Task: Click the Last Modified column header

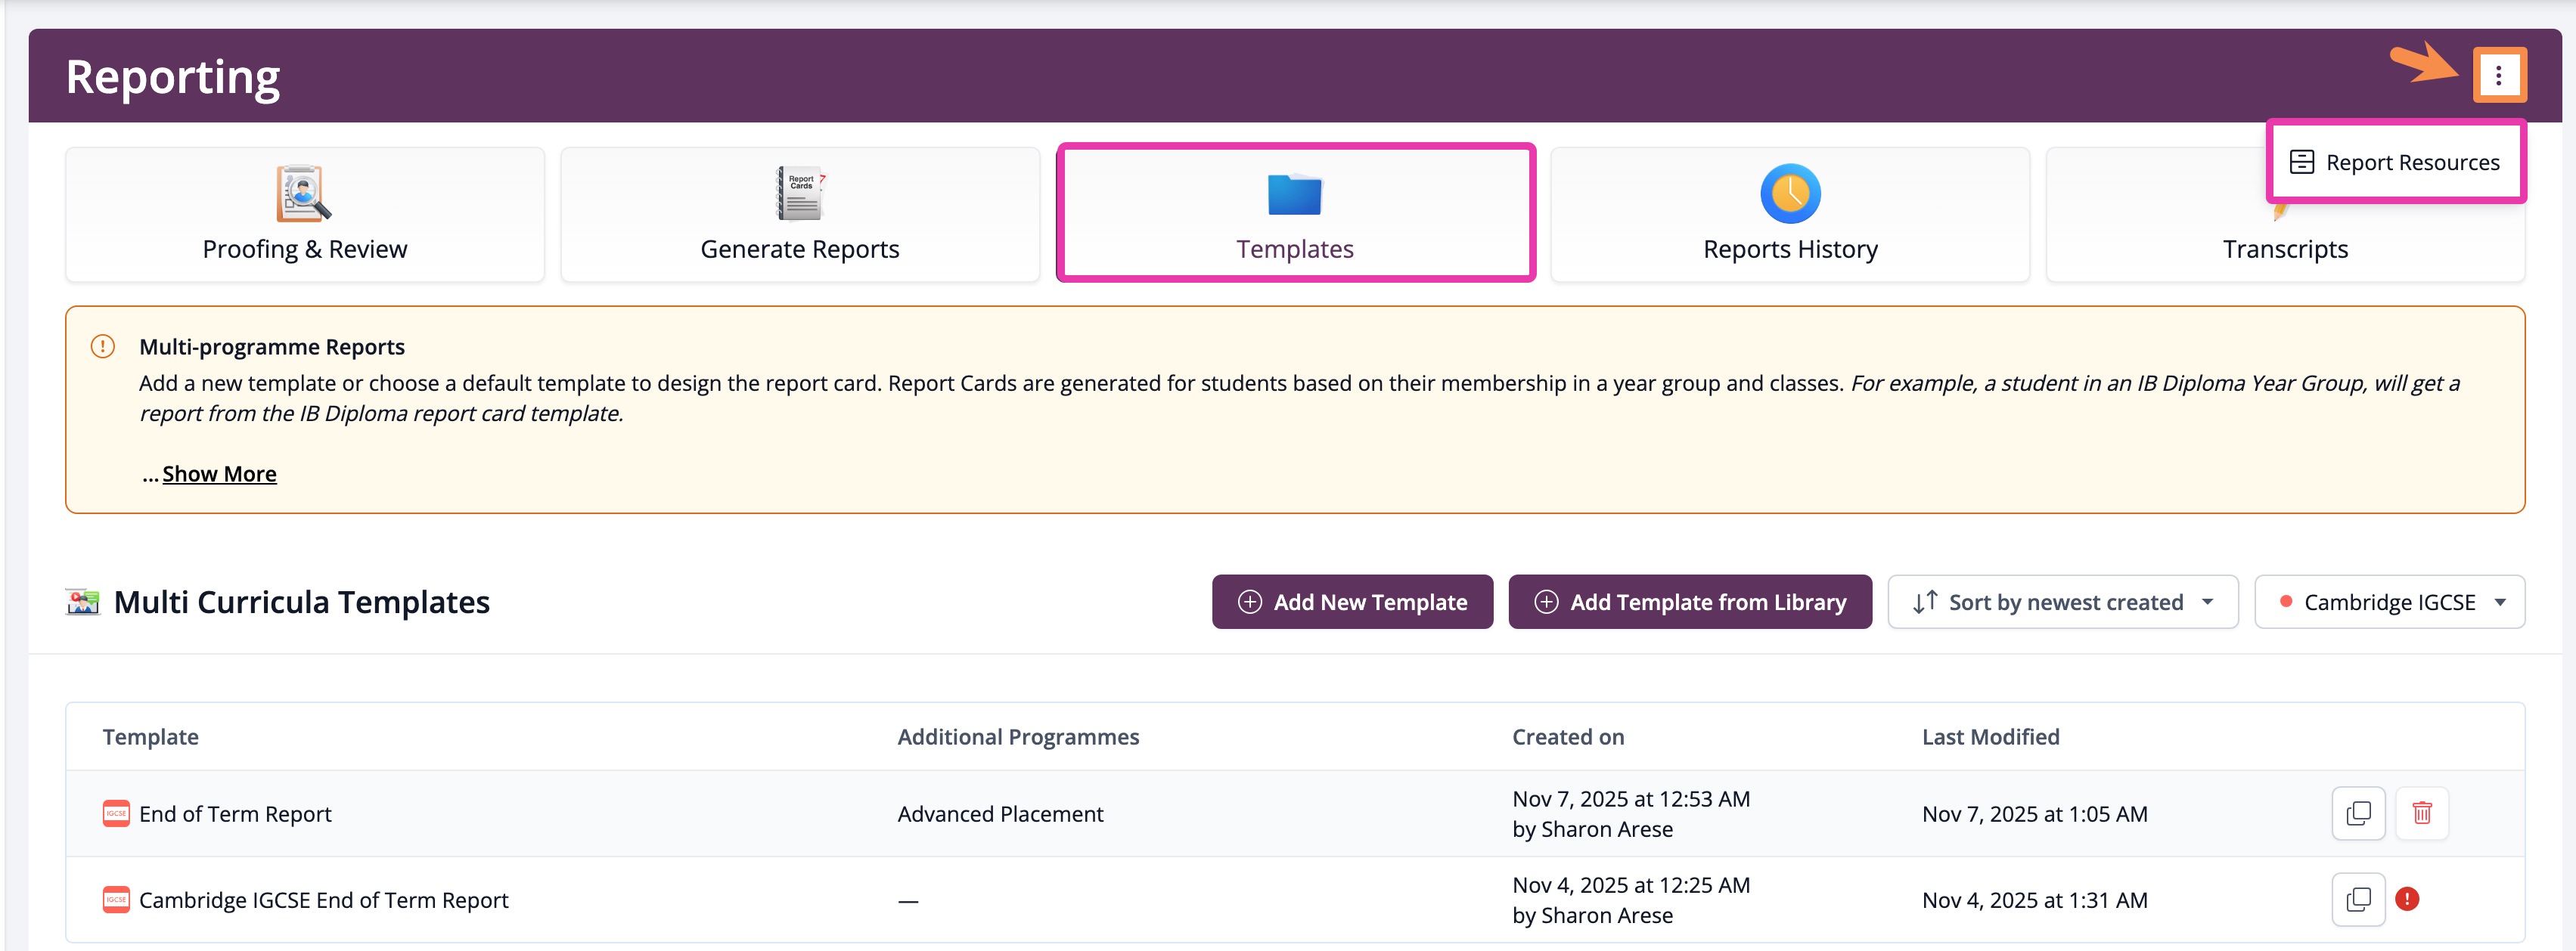Action: [x=1990, y=736]
